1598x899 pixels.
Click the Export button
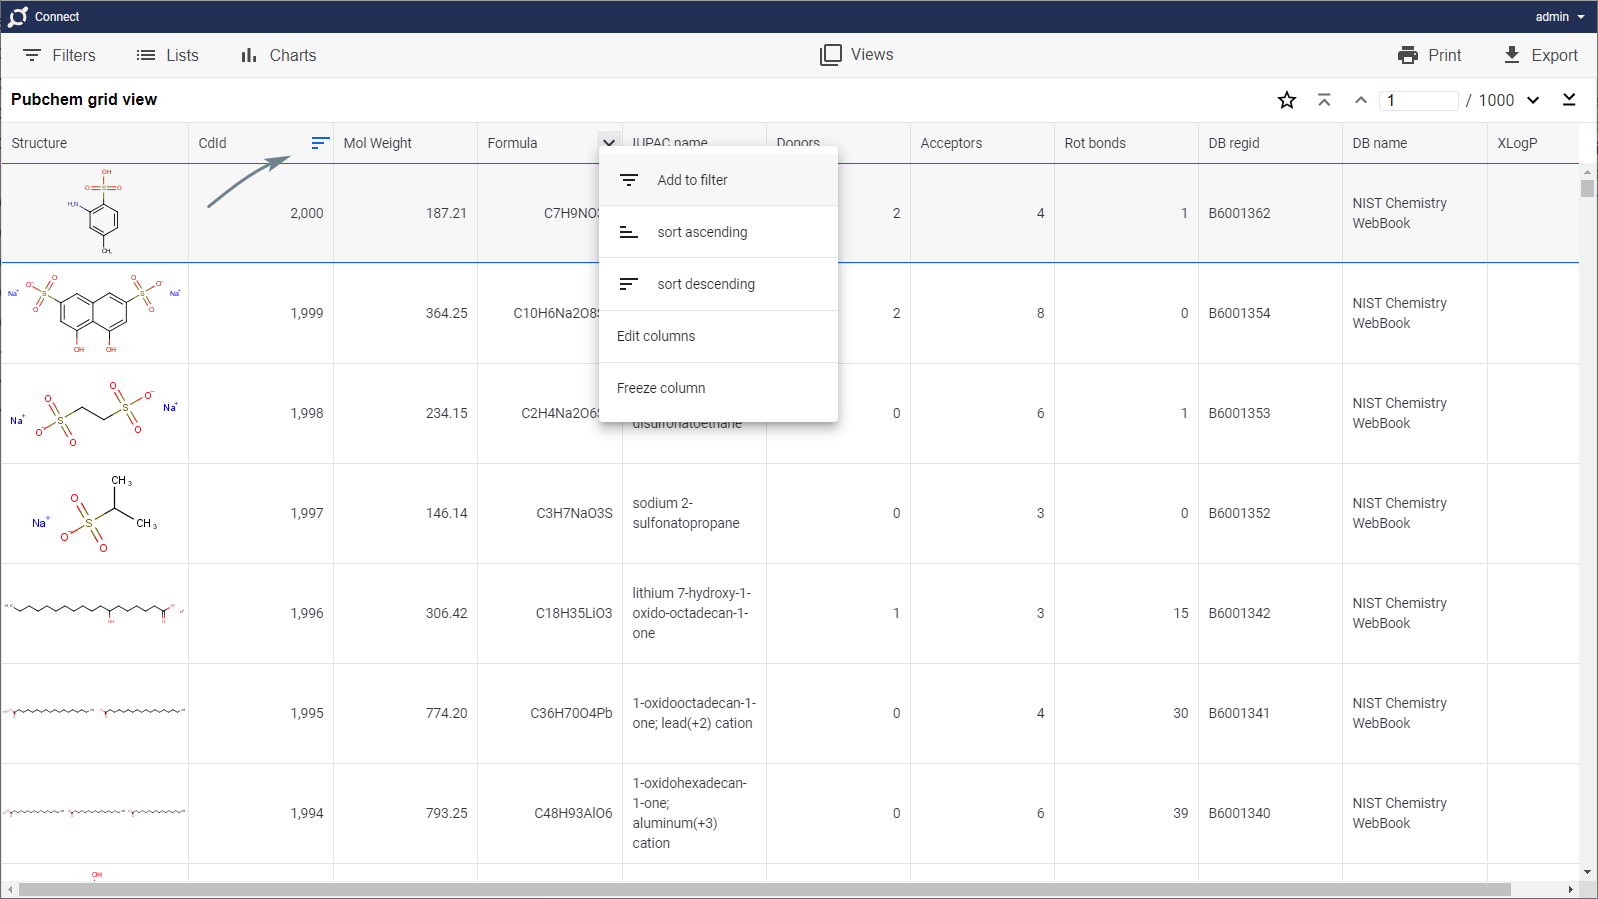(1540, 56)
